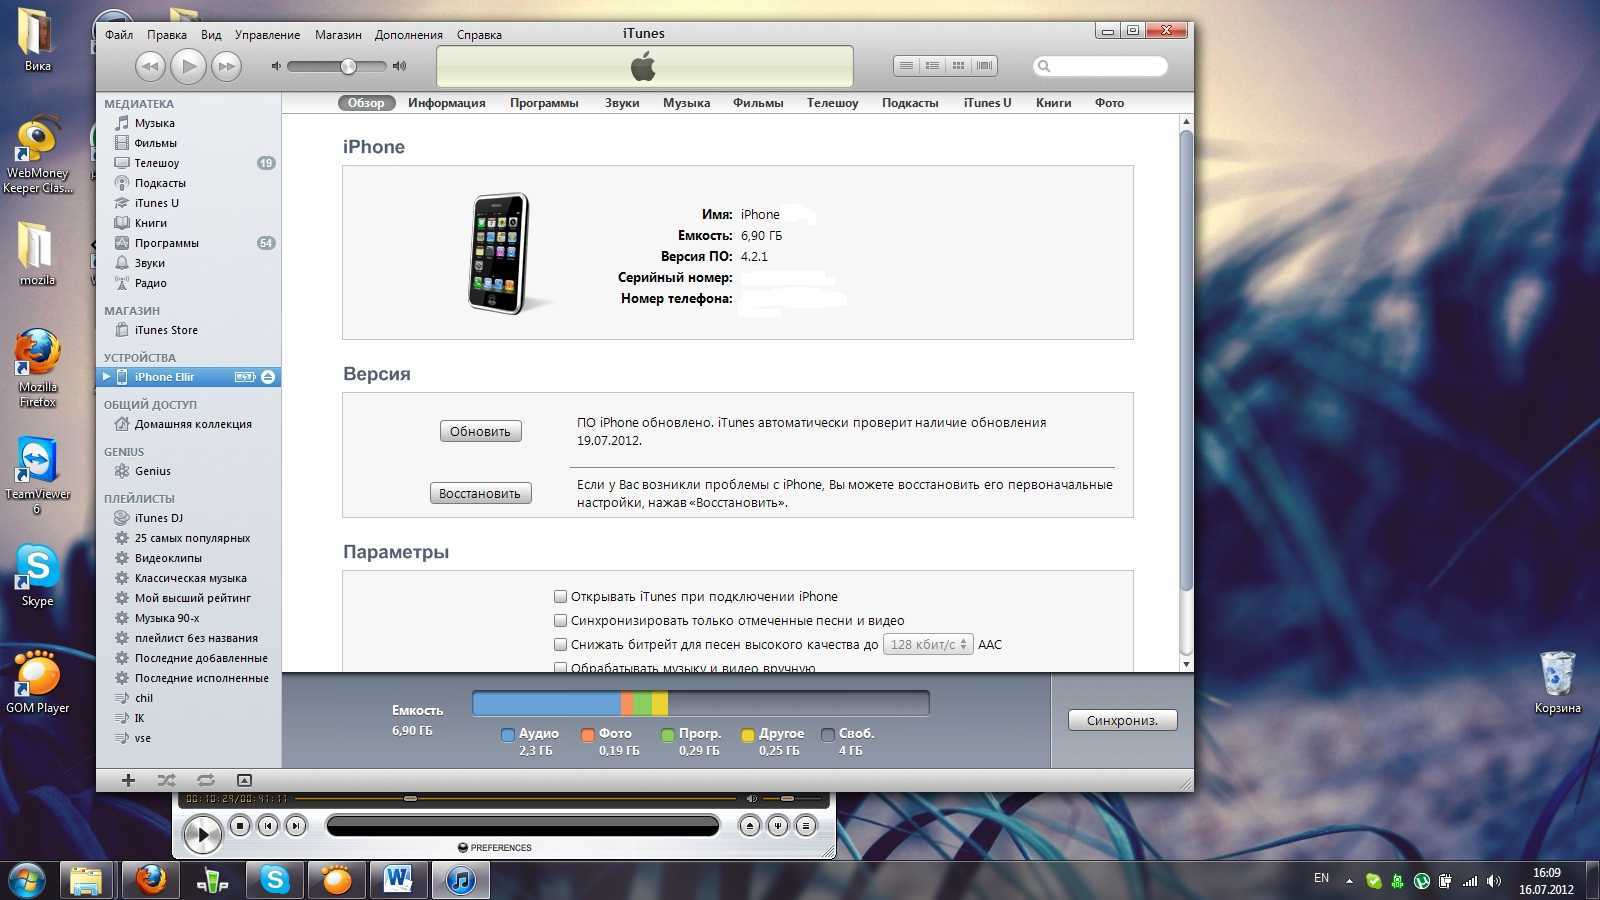
Task: Open the Файл menu
Action: pyautogui.click(x=119, y=34)
